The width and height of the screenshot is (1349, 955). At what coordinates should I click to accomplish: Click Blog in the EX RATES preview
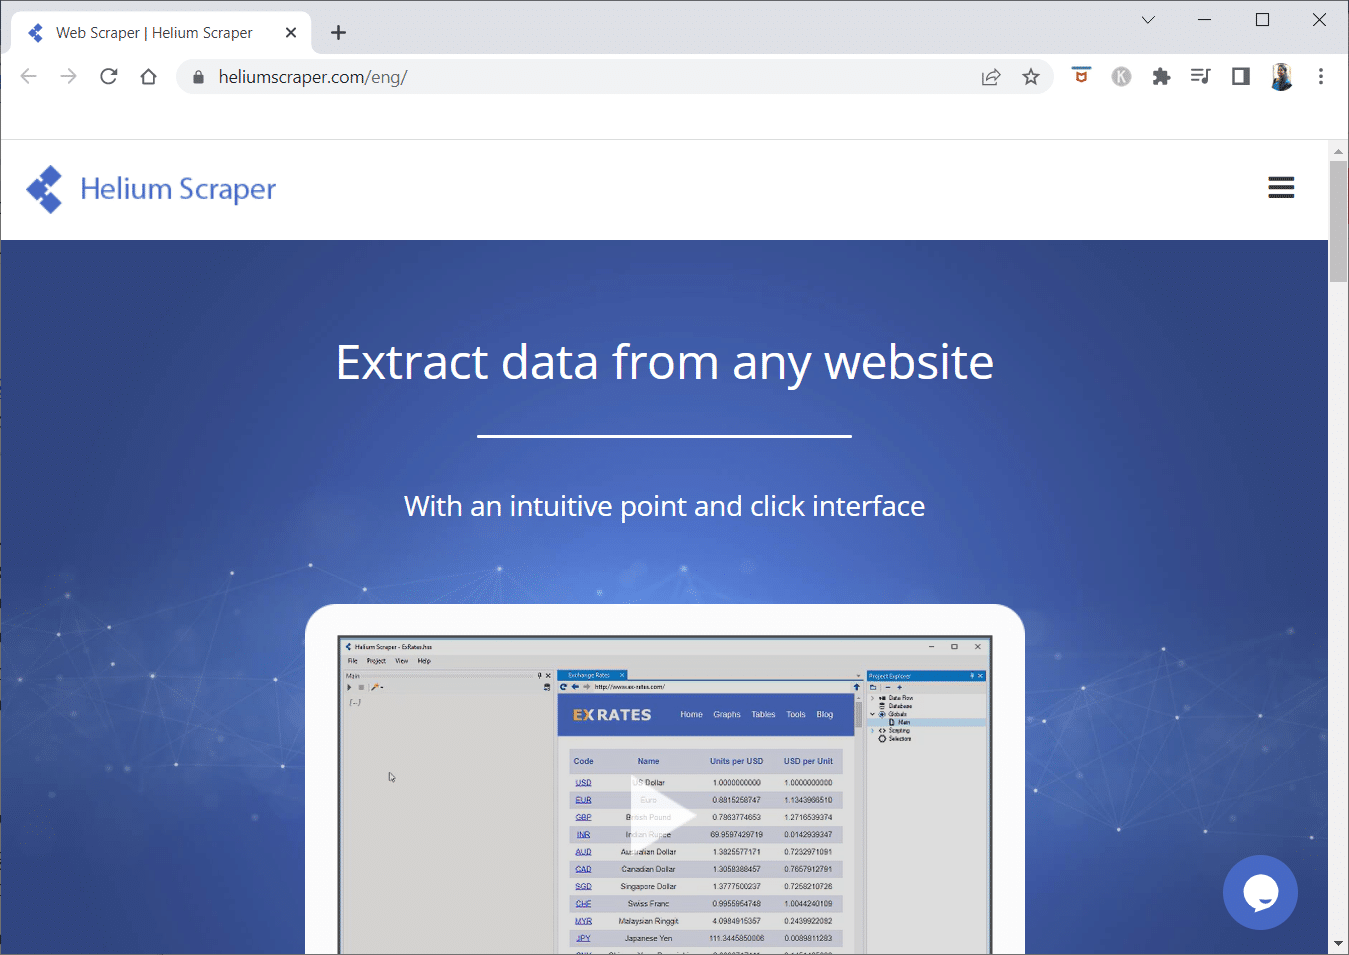825,715
